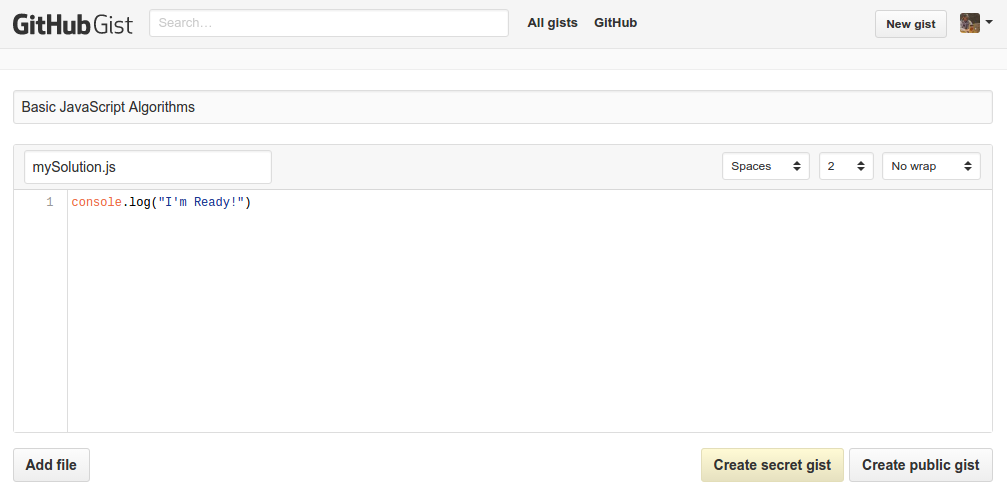Expand the caret next to avatar

click(989, 22)
